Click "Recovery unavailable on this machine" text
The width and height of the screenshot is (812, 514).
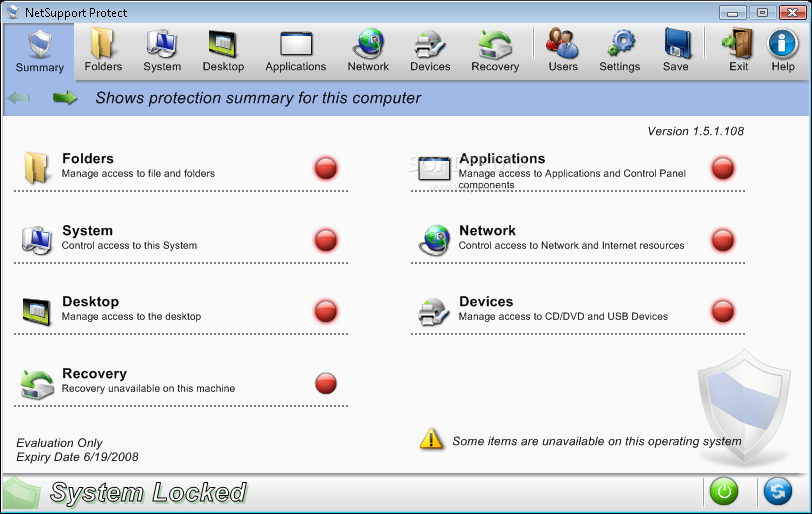pyautogui.click(x=148, y=388)
